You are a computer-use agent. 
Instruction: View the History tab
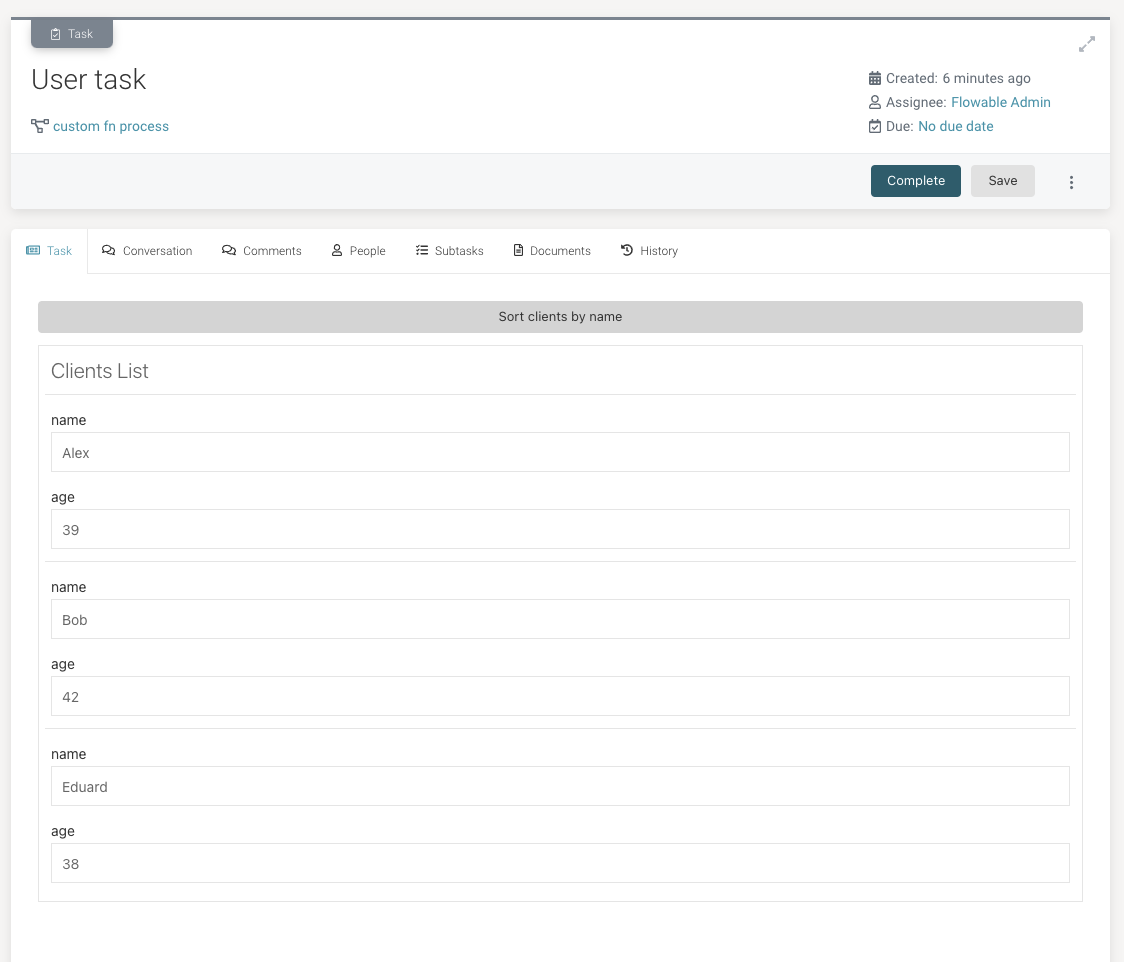tap(649, 251)
